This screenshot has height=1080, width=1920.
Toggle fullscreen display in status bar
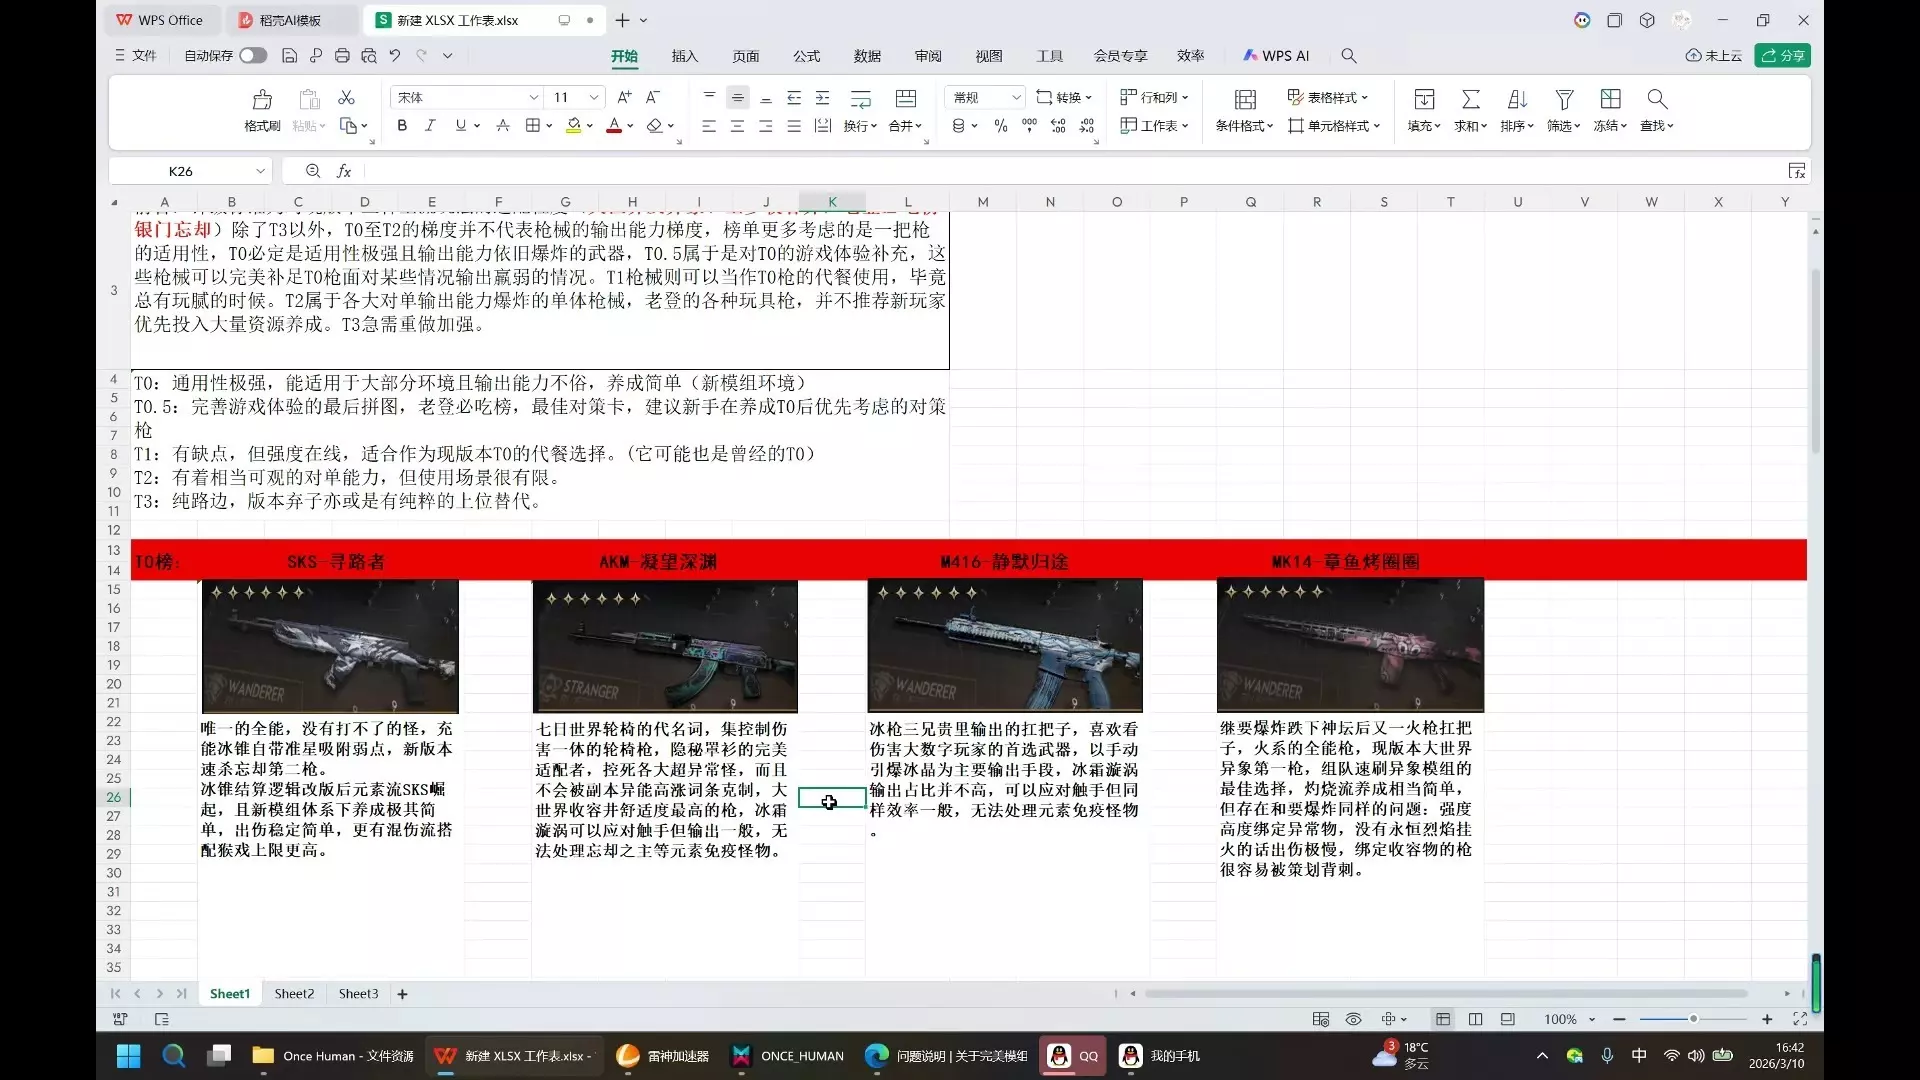point(1800,1019)
